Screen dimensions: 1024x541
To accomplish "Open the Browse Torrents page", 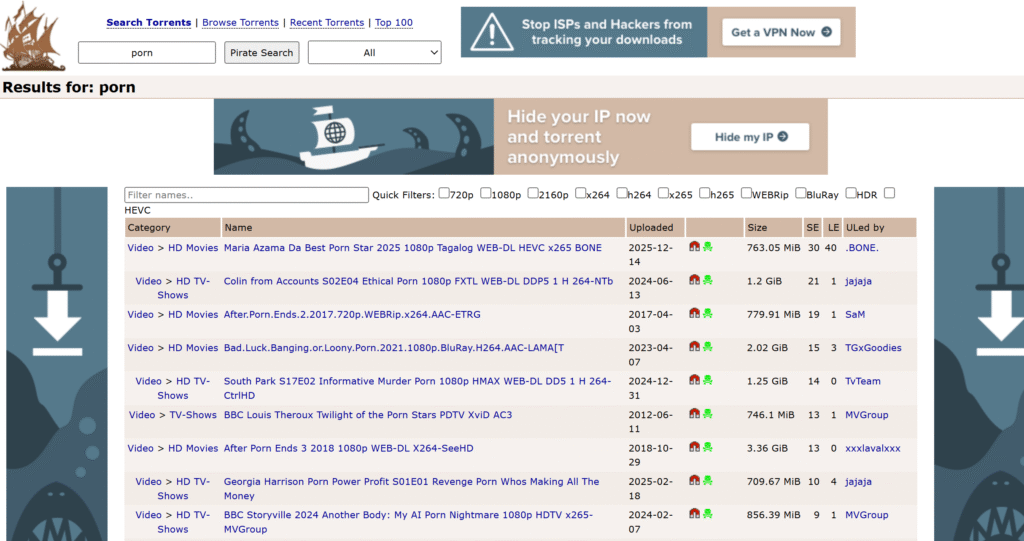I will coord(241,23).
